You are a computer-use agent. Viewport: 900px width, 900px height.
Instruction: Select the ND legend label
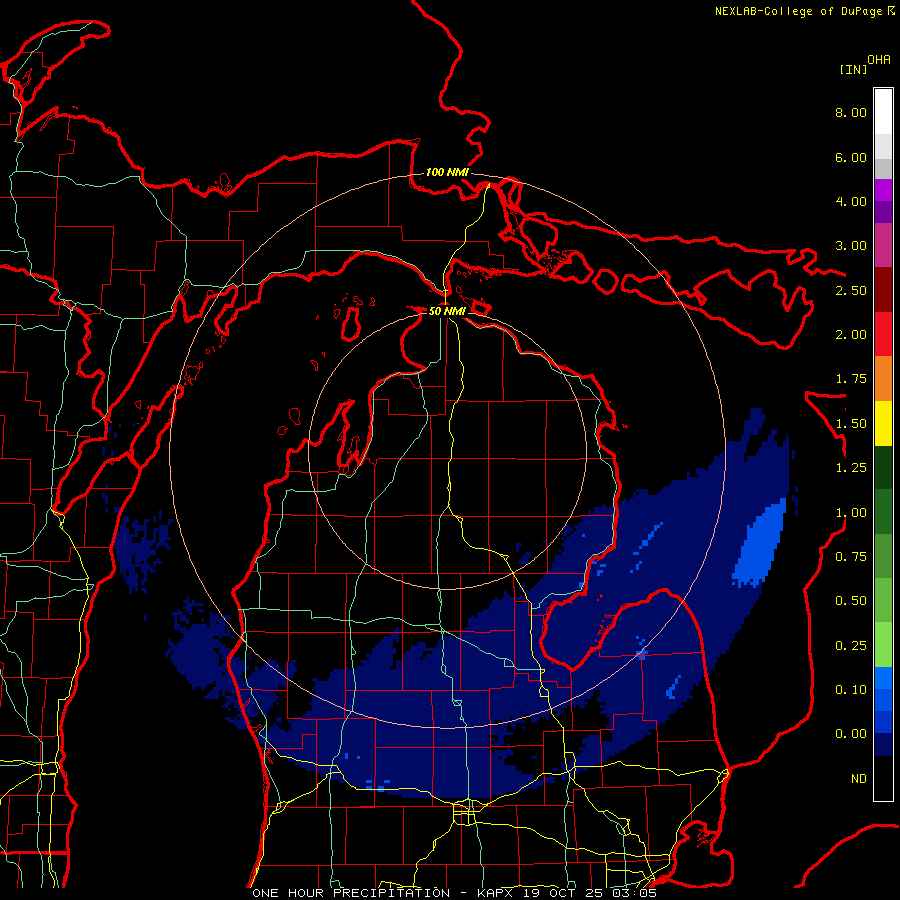click(859, 779)
